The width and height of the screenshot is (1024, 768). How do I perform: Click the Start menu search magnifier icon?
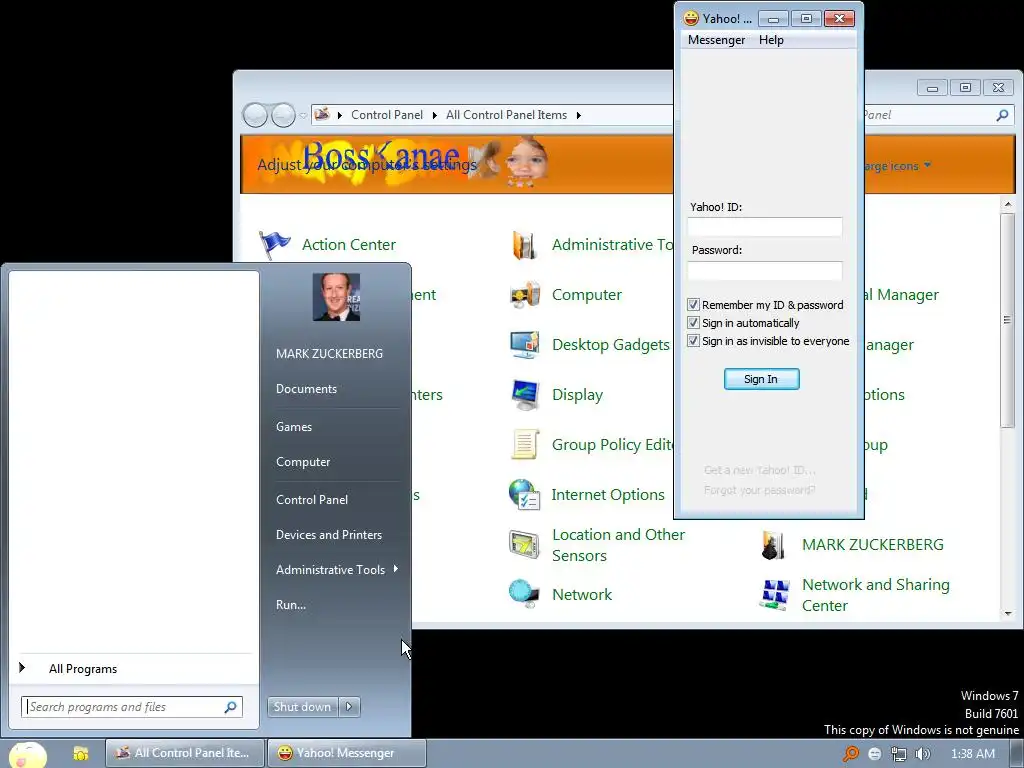[x=231, y=707]
